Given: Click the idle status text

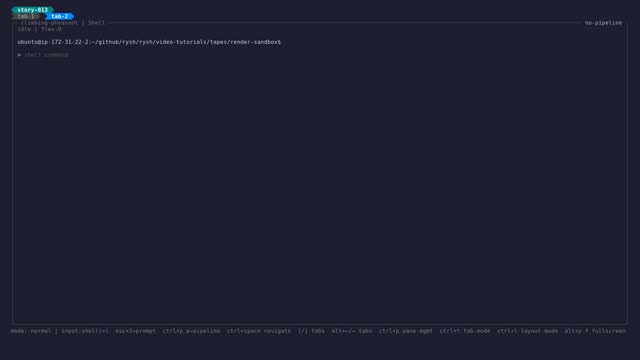Looking at the screenshot, I should pos(24,29).
